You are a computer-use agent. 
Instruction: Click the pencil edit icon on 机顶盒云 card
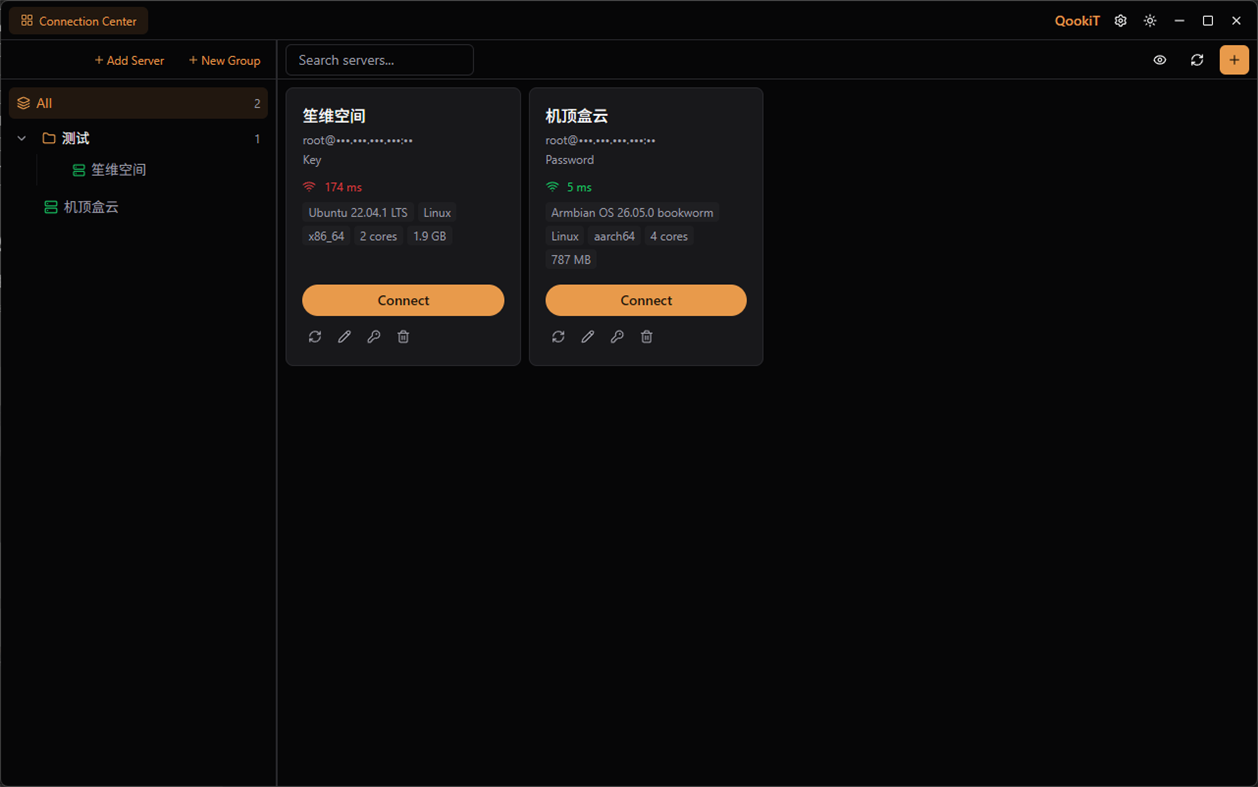tap(588, 337)
